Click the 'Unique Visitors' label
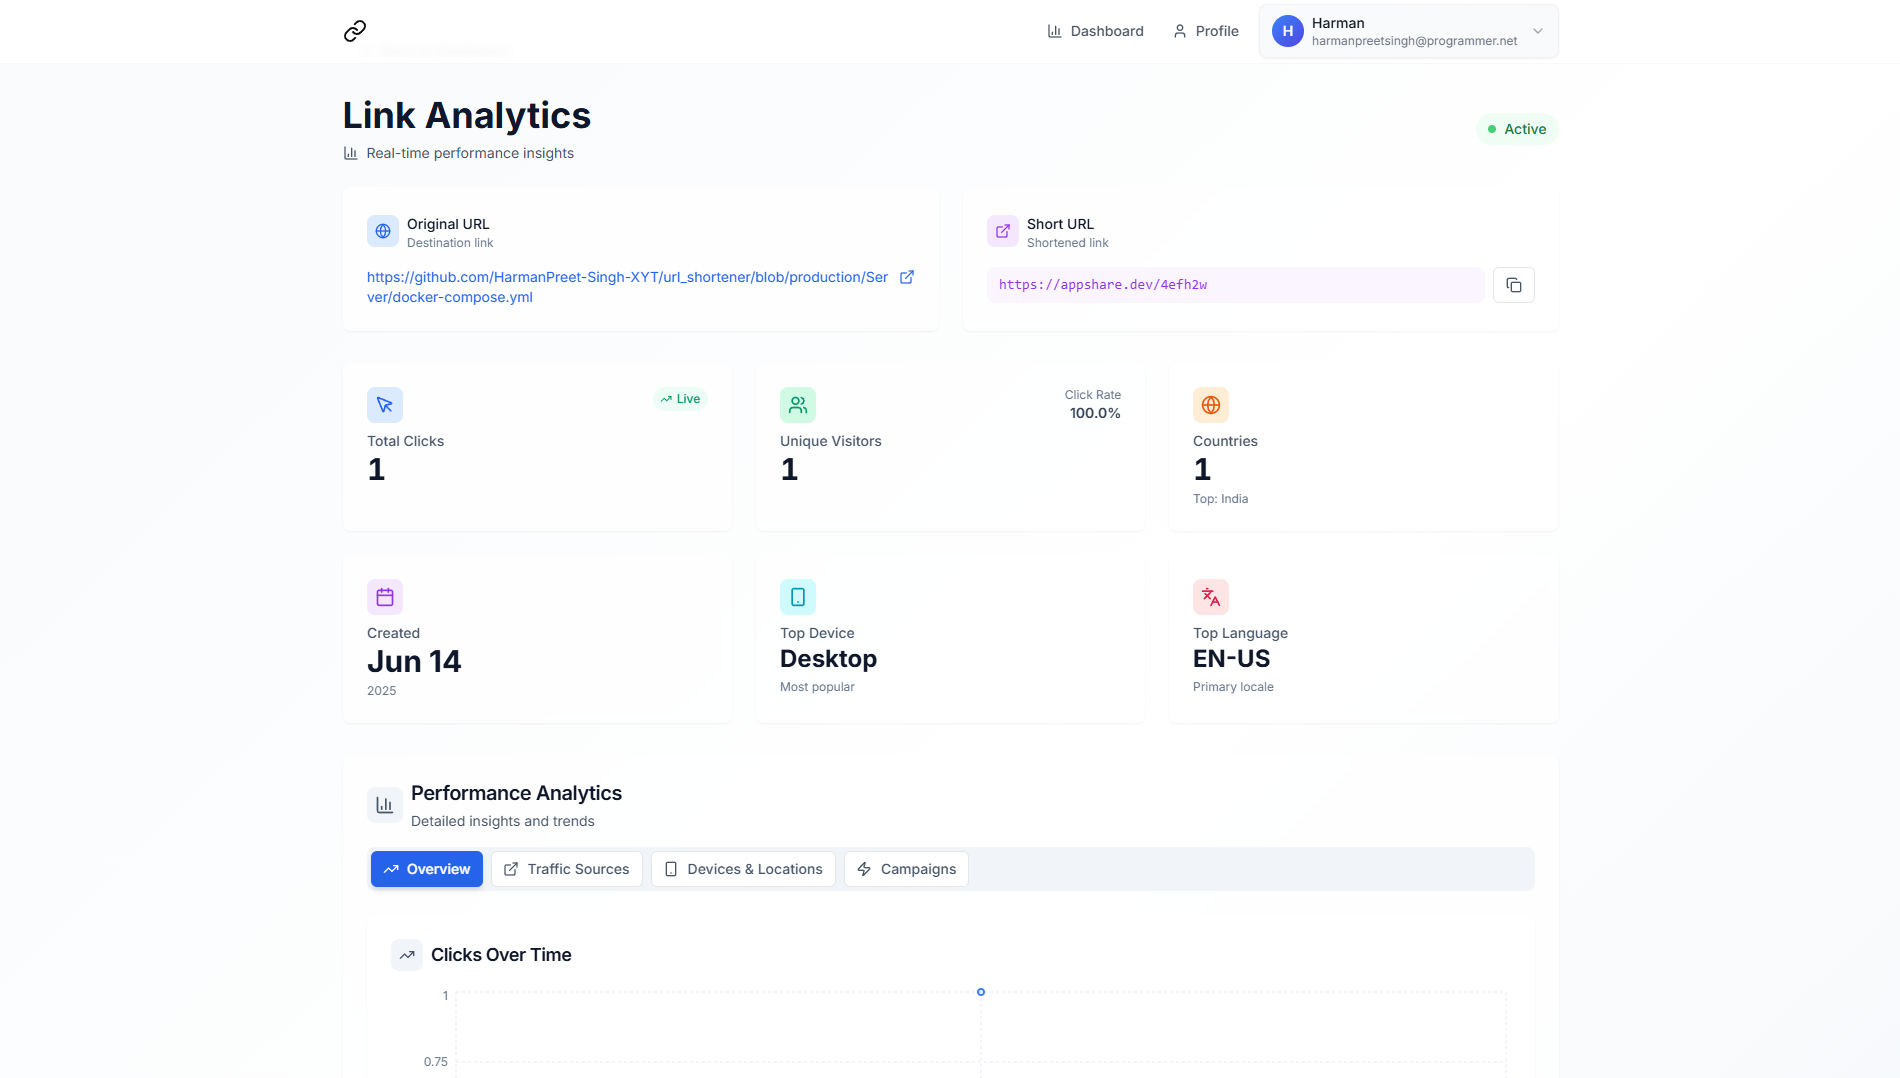Screen dimensions: 1900x1078 point(831,441)
